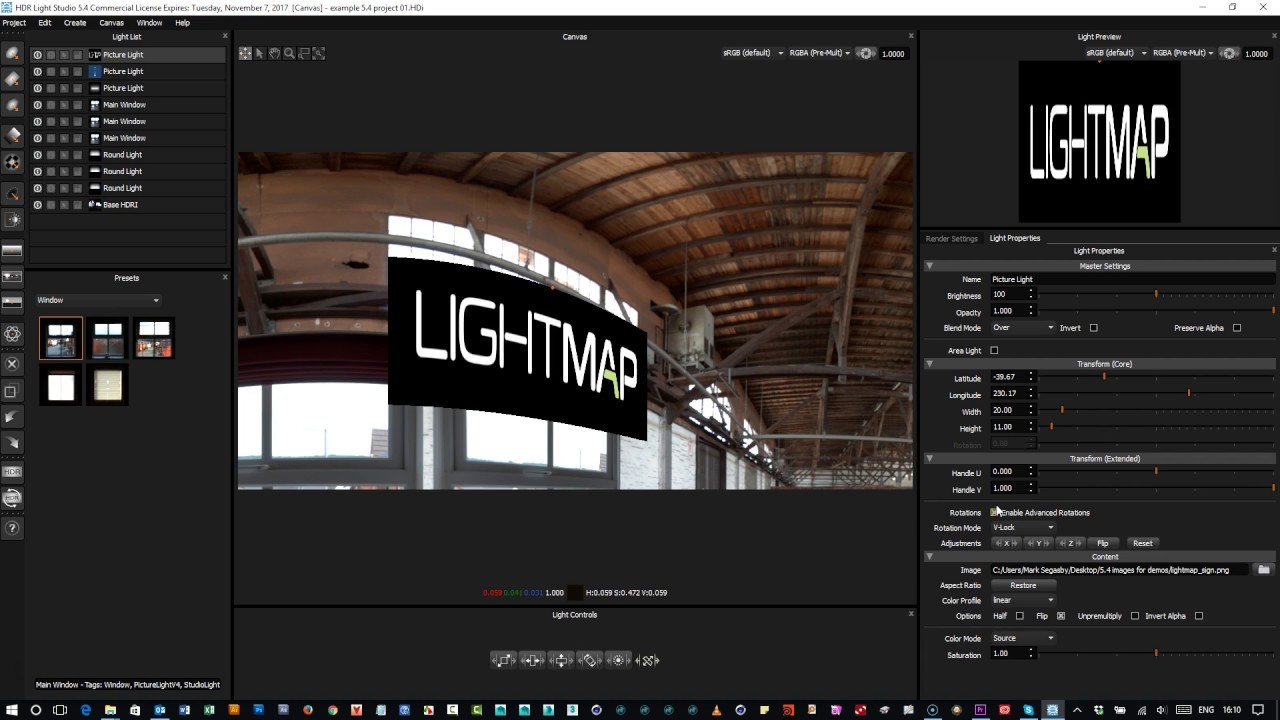The height and width of the screenshot is (720, 1280).
Task: Click the top round light icon in left toolbar
Action: tap(13, 53)
